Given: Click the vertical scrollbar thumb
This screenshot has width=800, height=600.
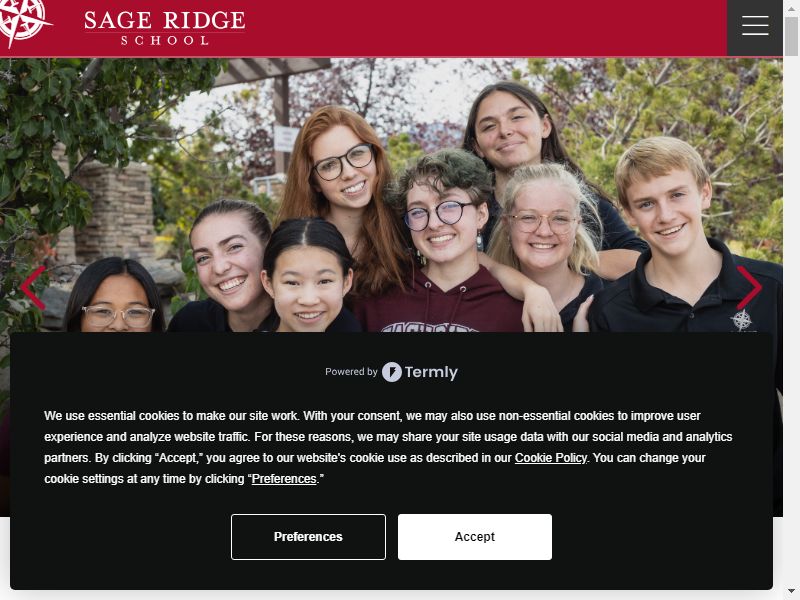Looking at the screenshot, I should pyautogui.click(x=791, y=36).
